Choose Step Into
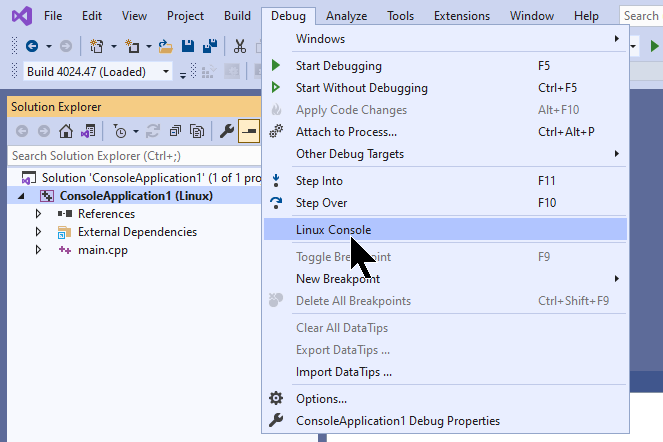This screenshot has height=442, width=663. pos(445,181)
